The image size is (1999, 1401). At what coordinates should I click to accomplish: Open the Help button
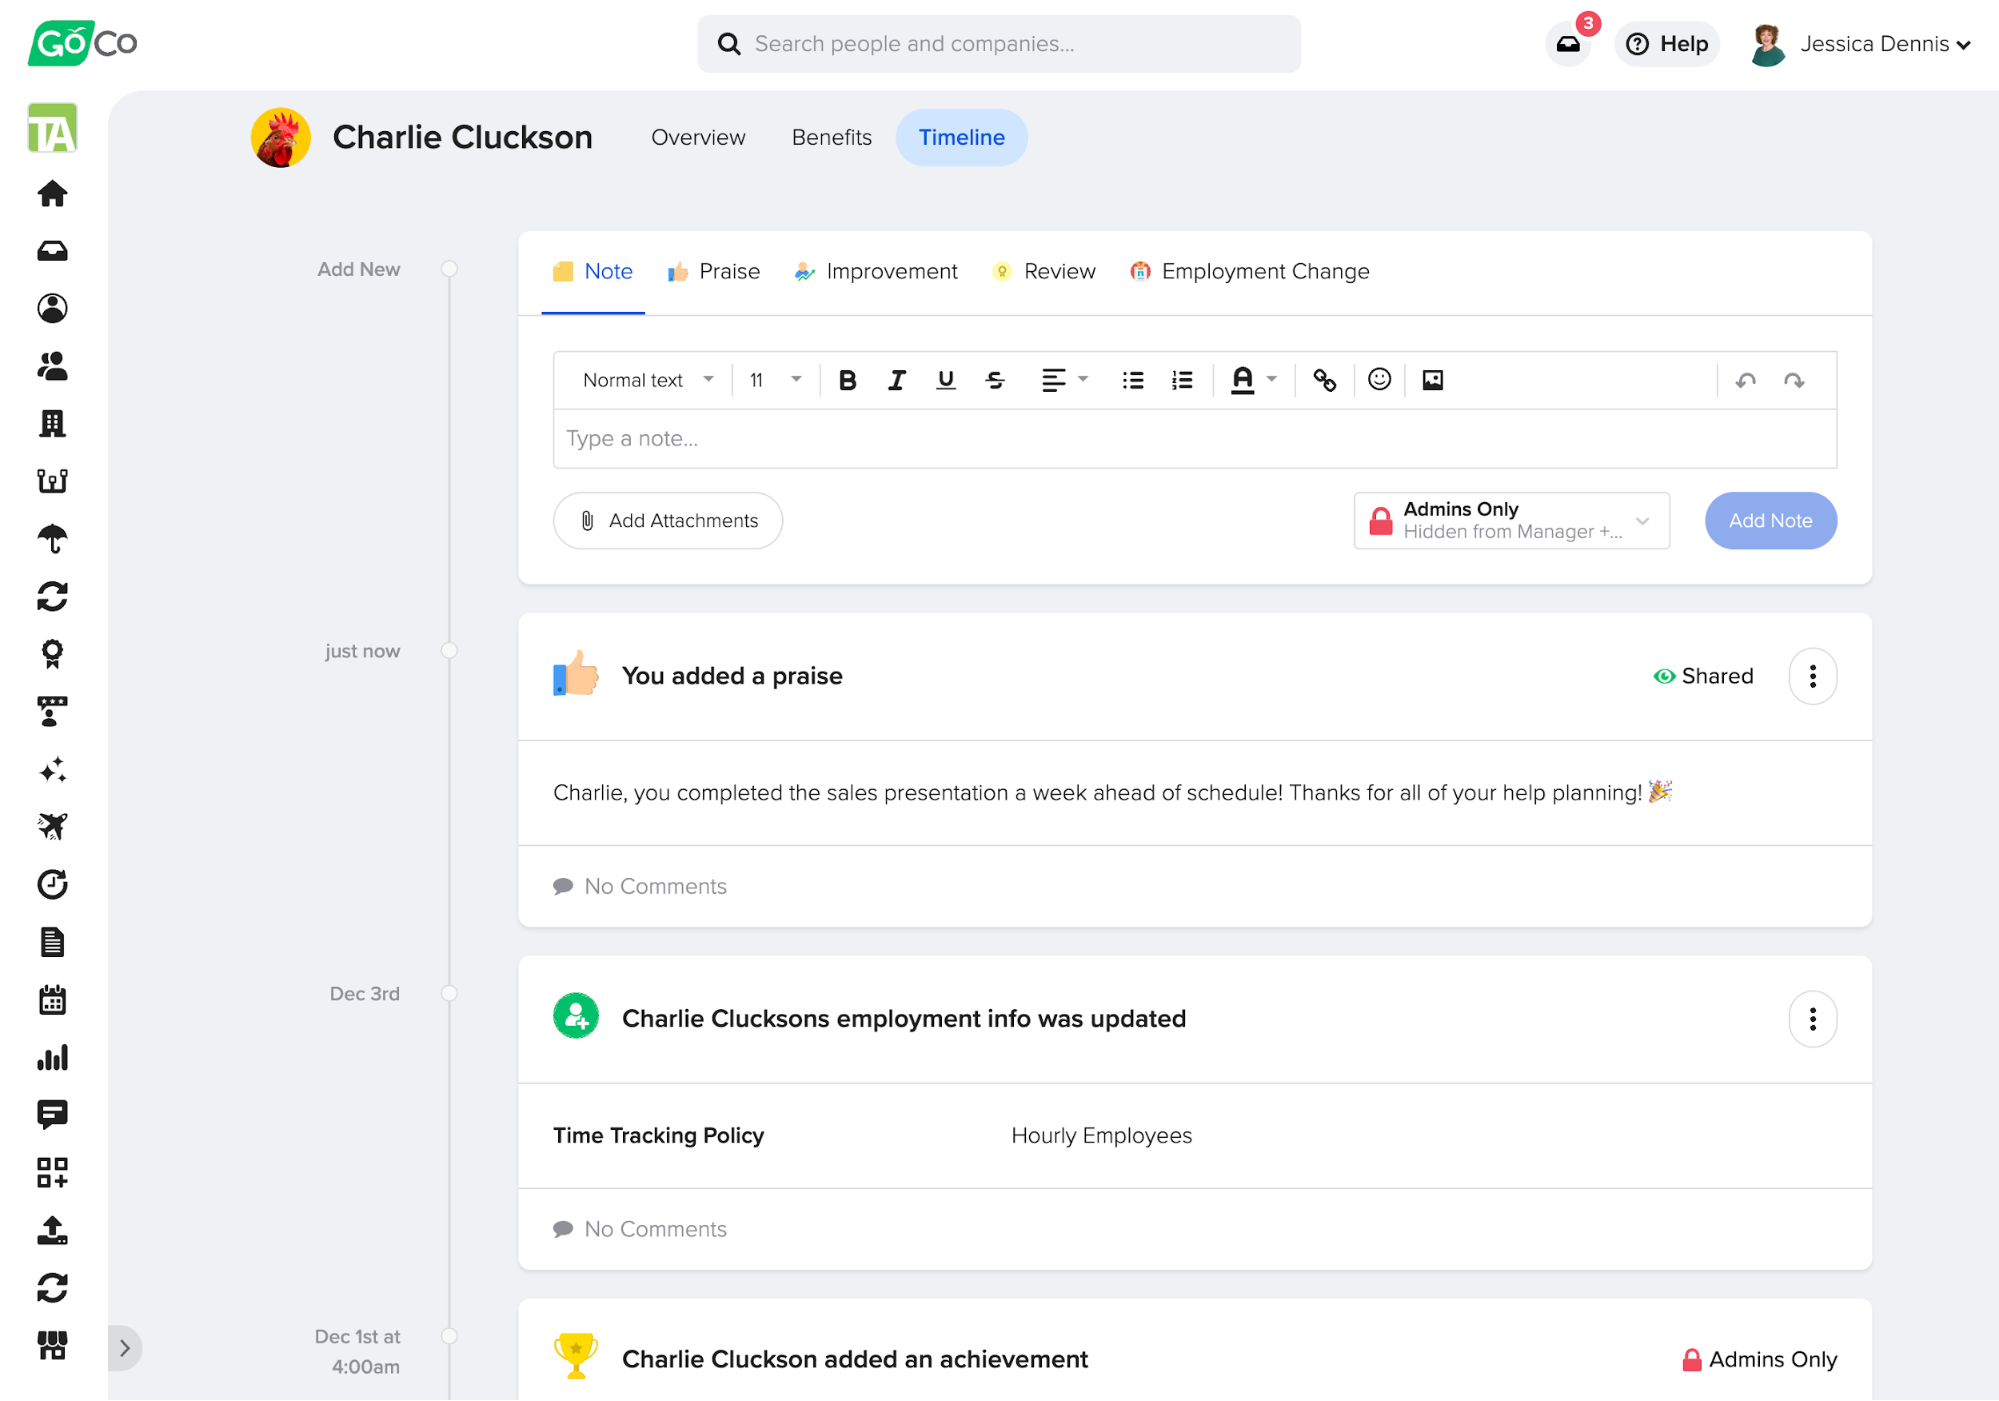click(x=1667, y=44)
